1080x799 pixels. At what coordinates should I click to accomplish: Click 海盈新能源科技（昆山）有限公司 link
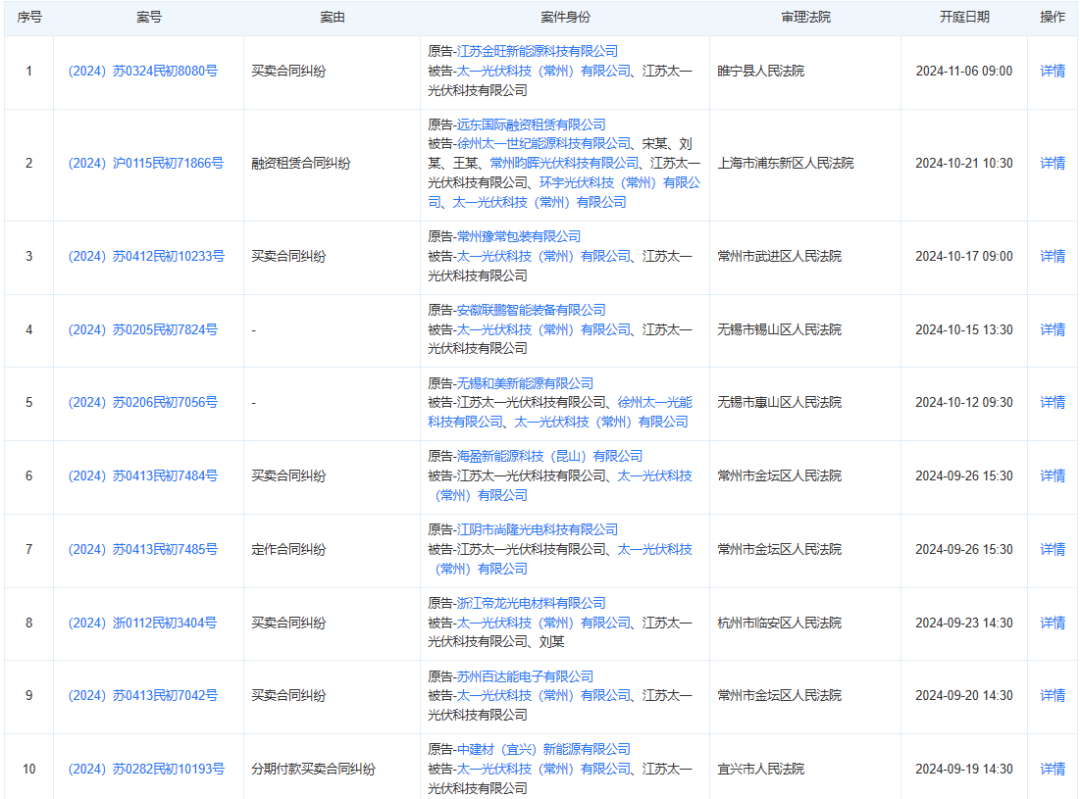[x=550, y=456]
